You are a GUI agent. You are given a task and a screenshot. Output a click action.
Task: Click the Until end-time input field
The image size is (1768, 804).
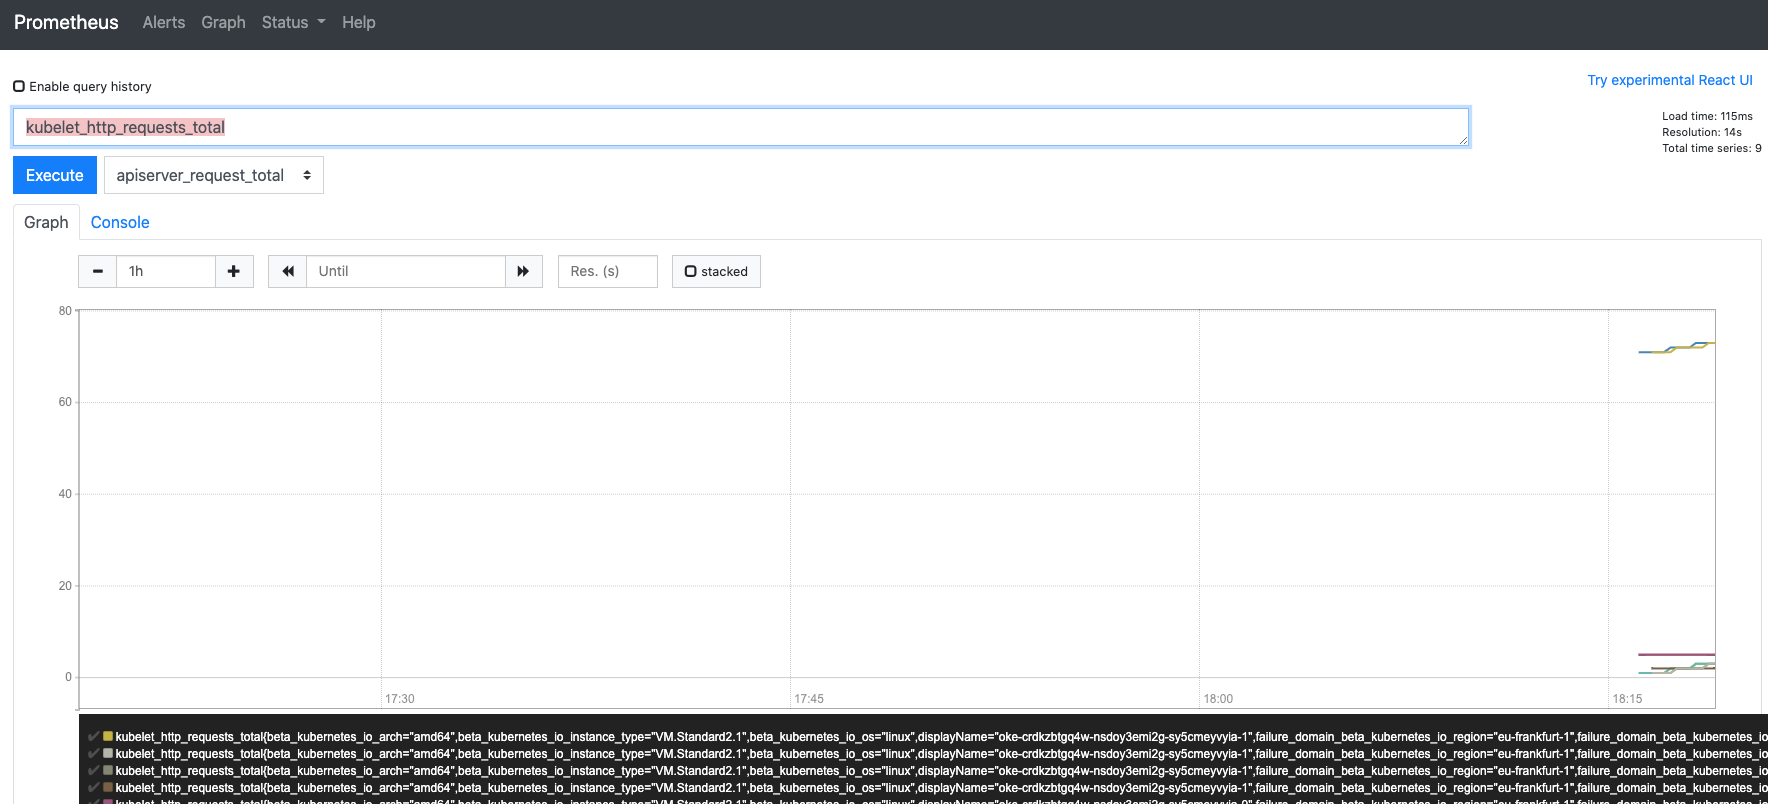(406, 271)
